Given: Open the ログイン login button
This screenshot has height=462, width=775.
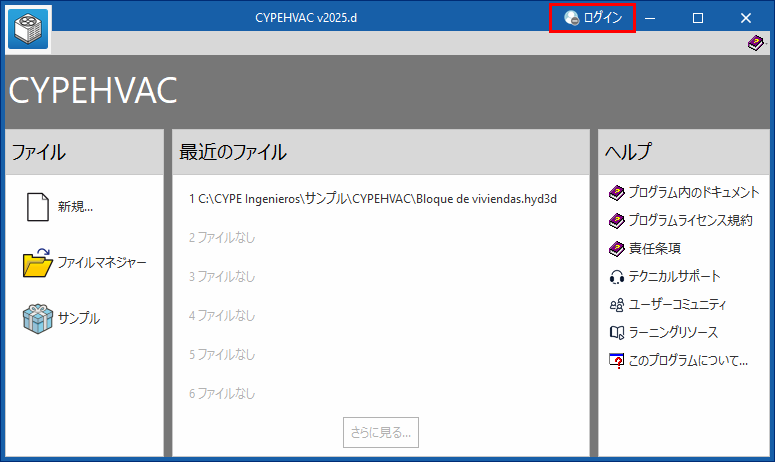Looking at the screenshot, I should [592, 18].
